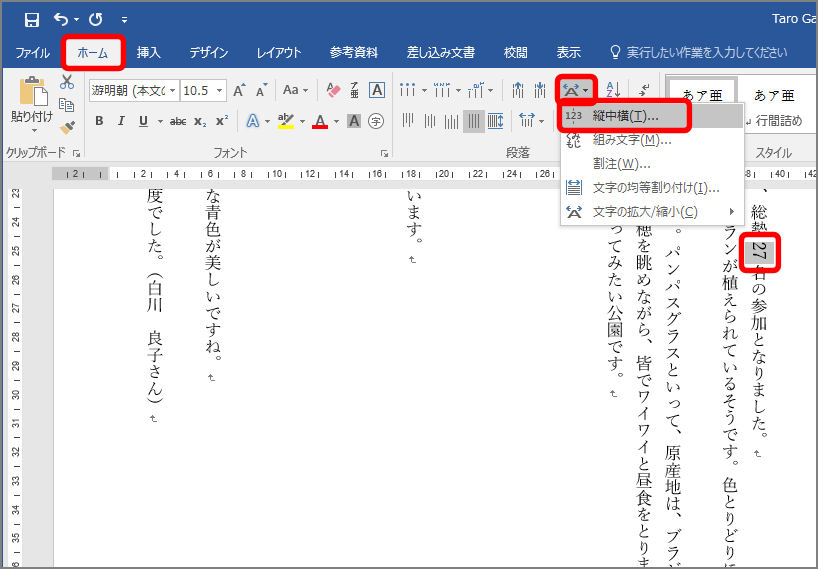Screen dimensions: 818x569
Task: Click the Numbering list icon
Action: point(442,90)
